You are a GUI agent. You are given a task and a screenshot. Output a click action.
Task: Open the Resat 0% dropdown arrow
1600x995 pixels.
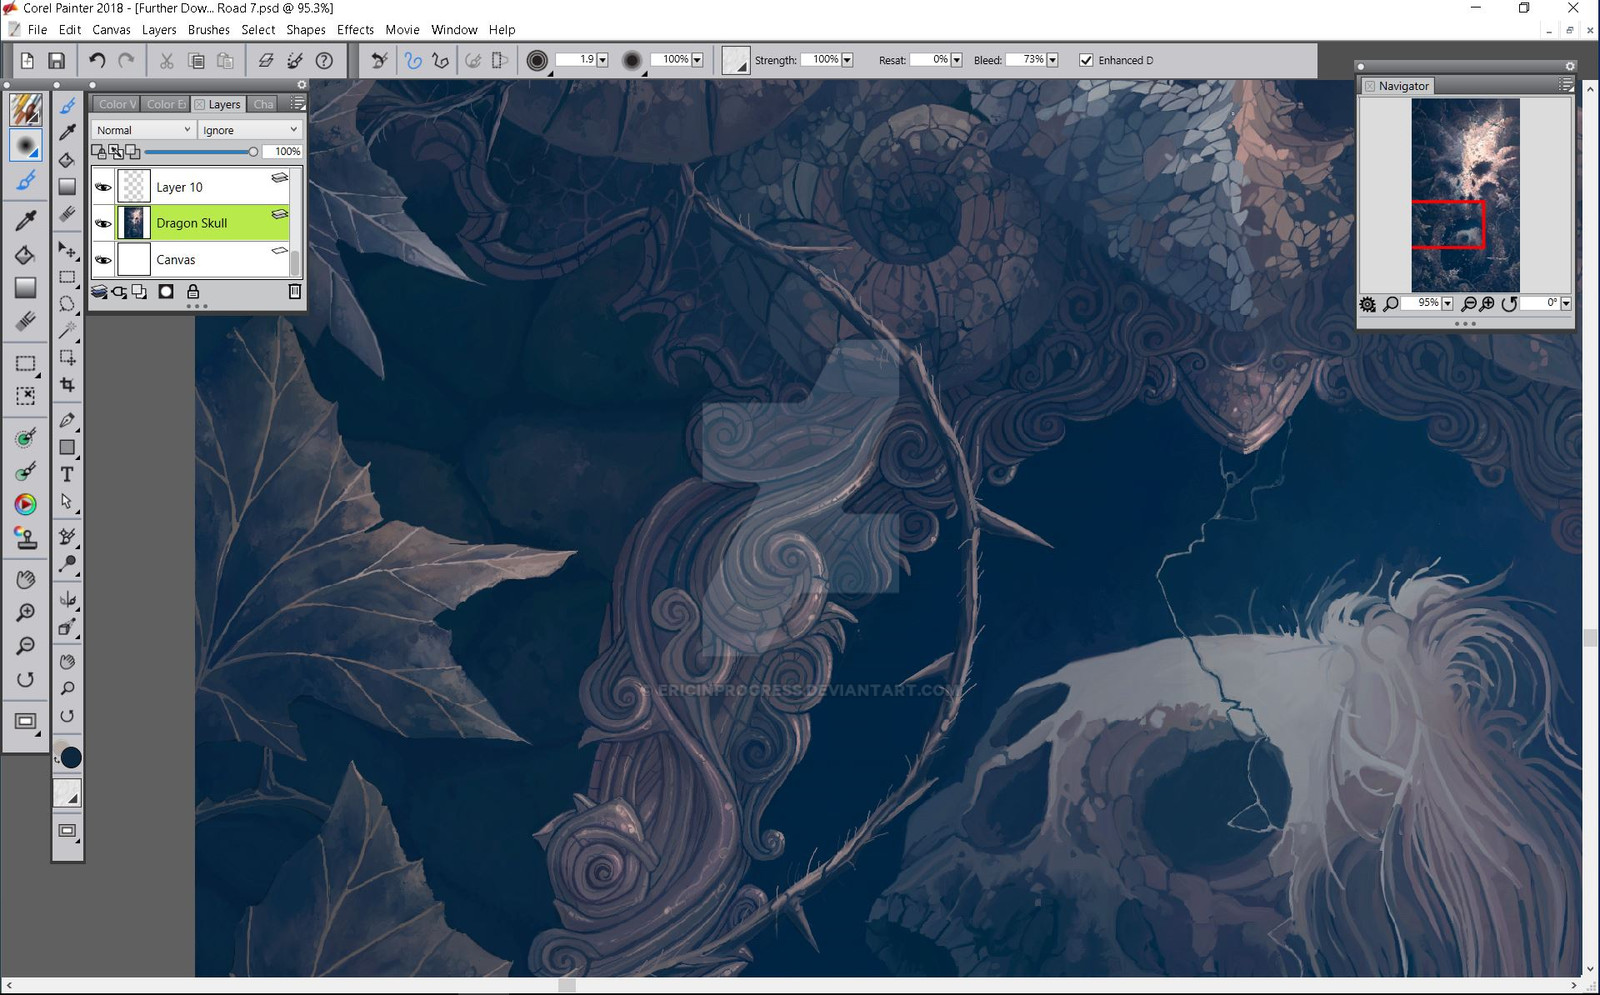(956, 60)
